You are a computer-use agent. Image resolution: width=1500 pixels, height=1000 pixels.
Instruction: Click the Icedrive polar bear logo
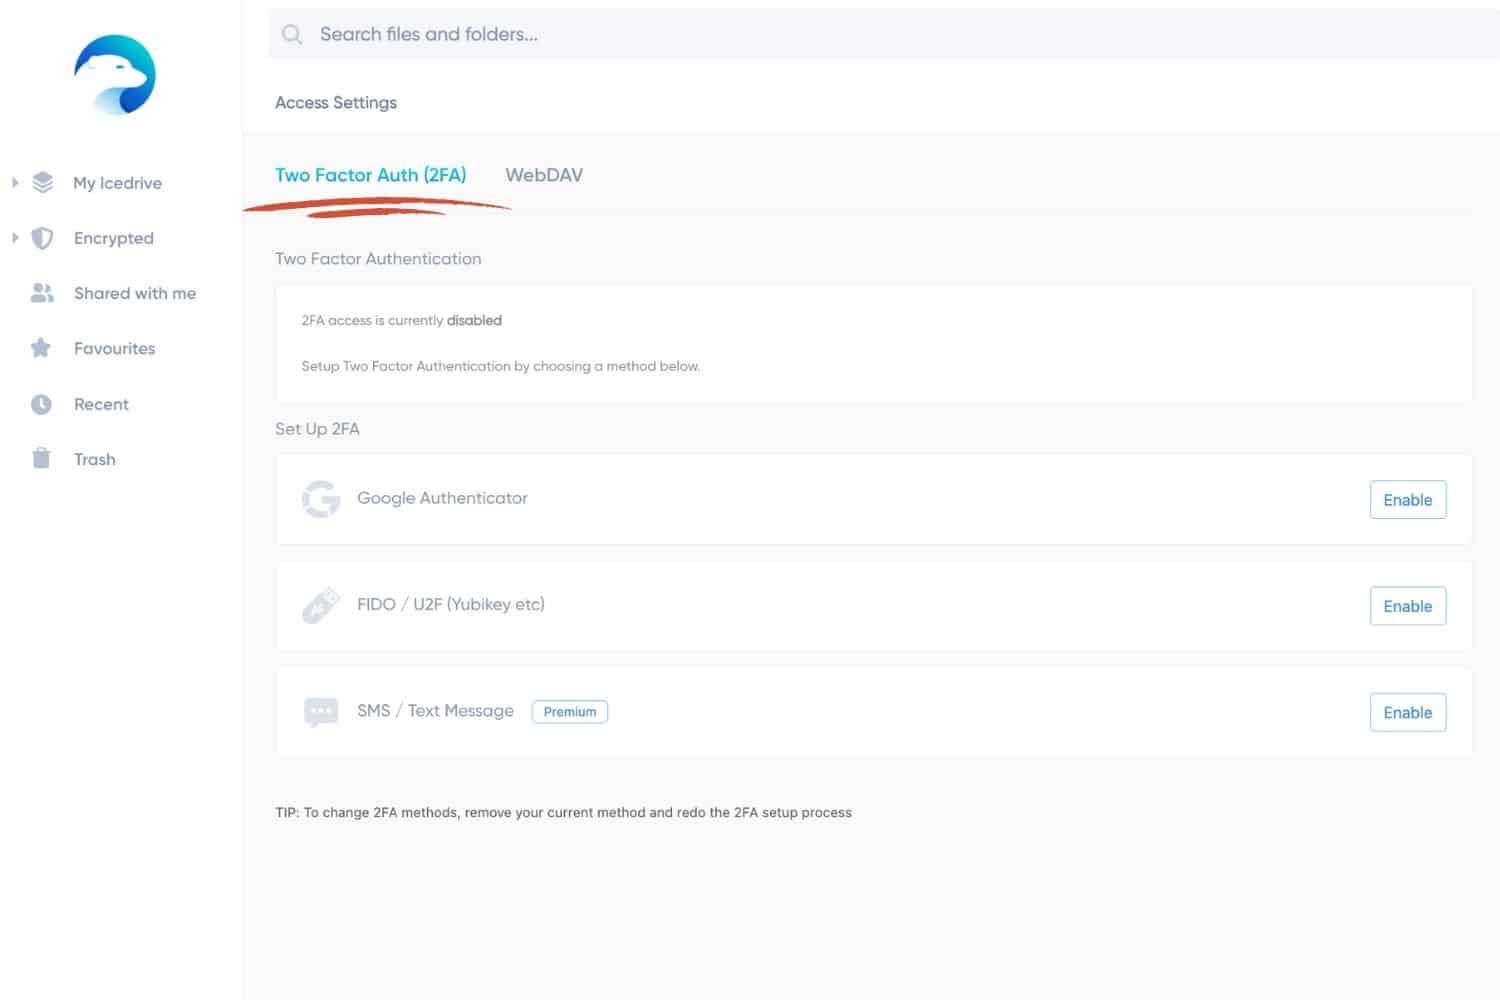point(115,75)
